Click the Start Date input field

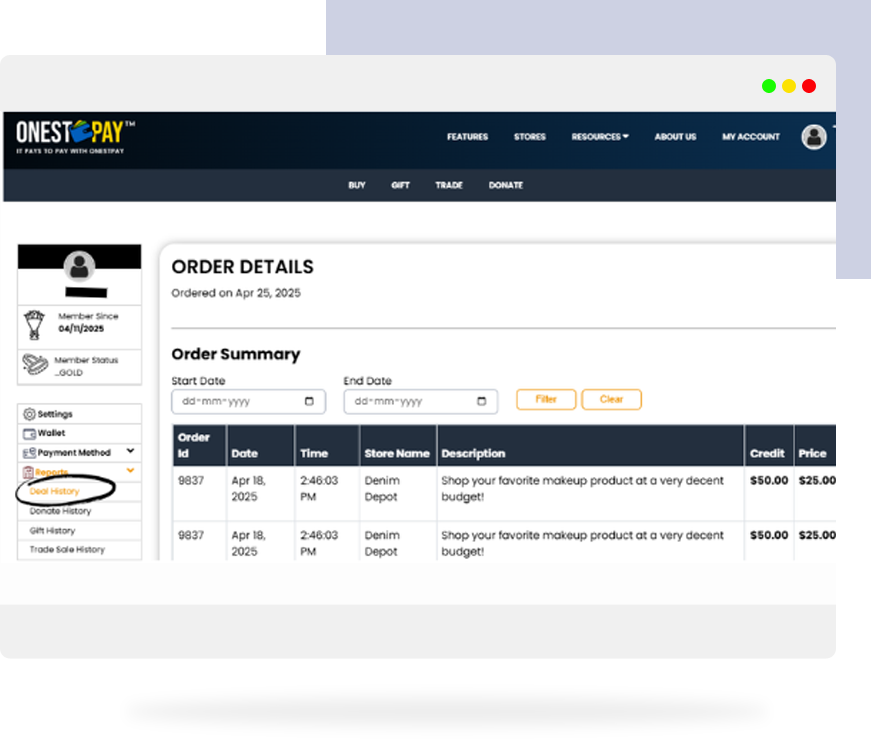(235, 402)
